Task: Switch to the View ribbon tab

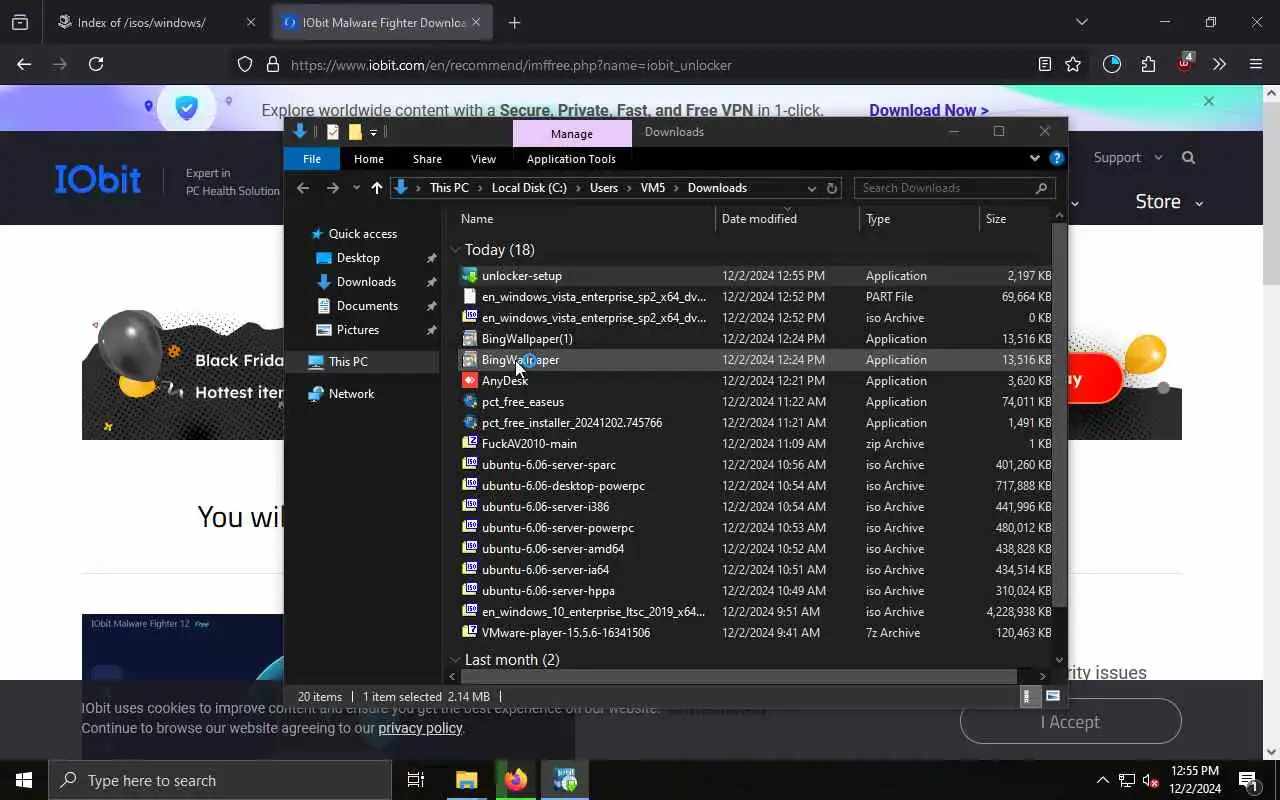Action: point(483,158)
